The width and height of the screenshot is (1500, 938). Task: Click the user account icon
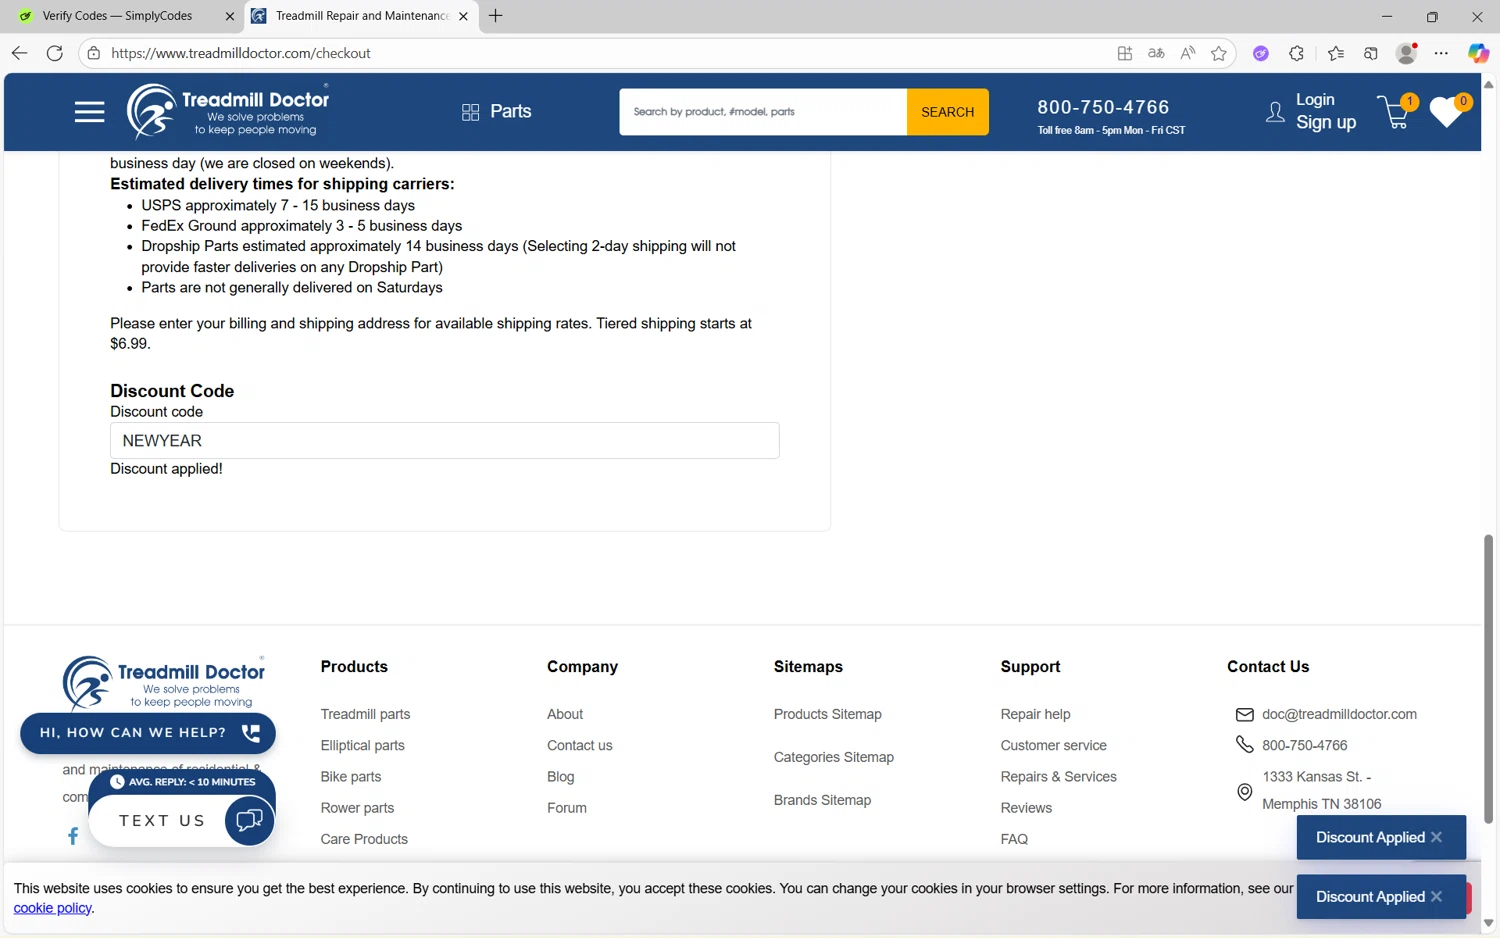(x=1275, y=112)
